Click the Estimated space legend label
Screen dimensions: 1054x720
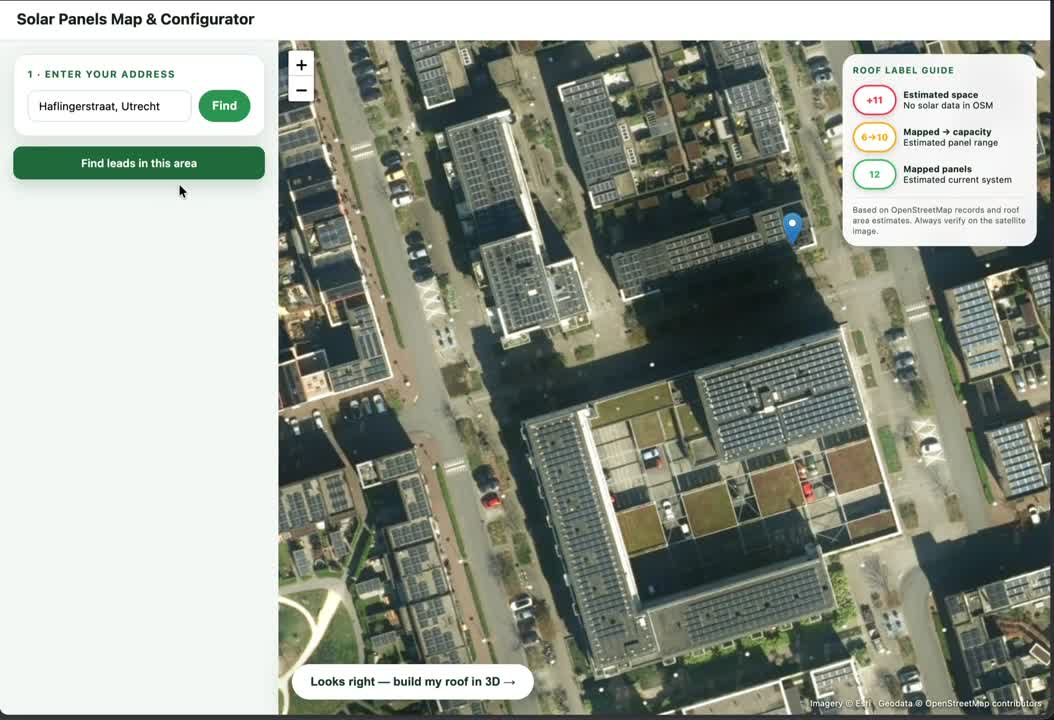(x=940, y=95)
